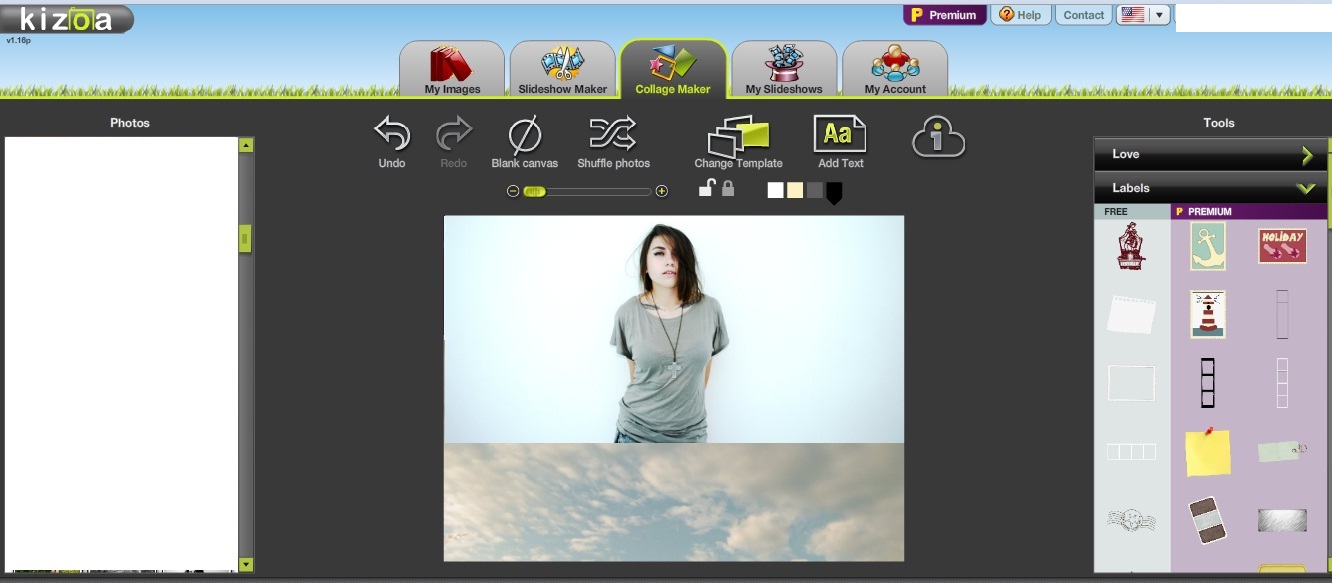1332x583 pixels.
Task: Click the Undo arrow icon
Action: pyautogui.click(x=392, y=135)
